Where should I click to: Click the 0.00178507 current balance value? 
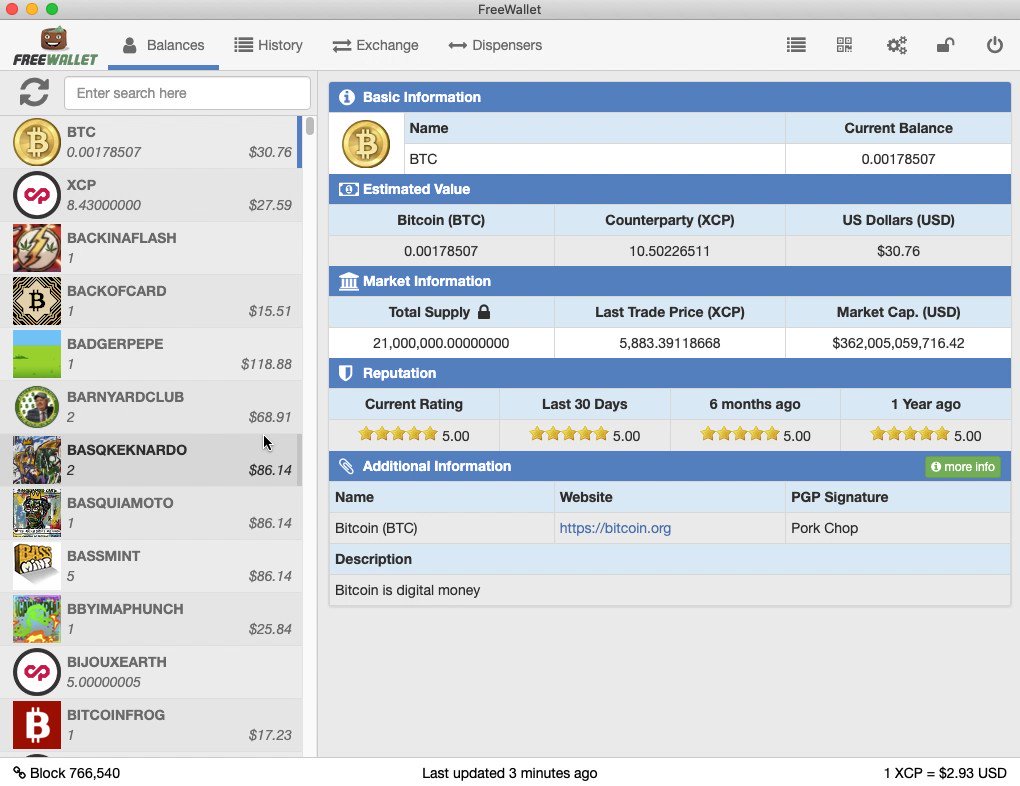[898, 159]
